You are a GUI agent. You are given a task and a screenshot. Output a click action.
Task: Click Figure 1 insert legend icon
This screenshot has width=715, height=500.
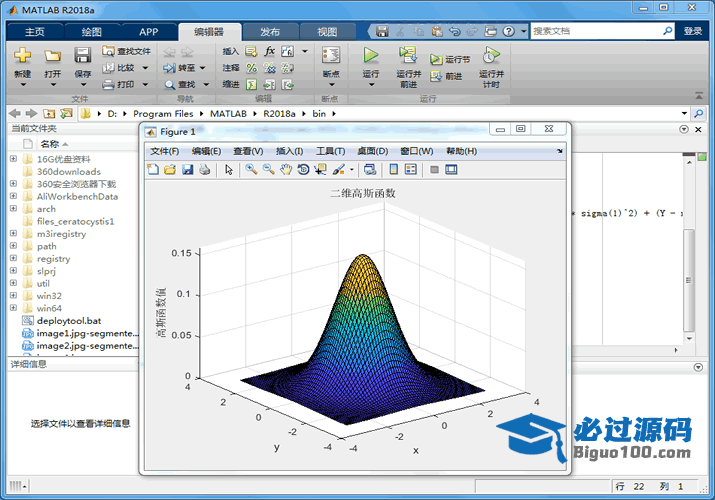[411, 170]
